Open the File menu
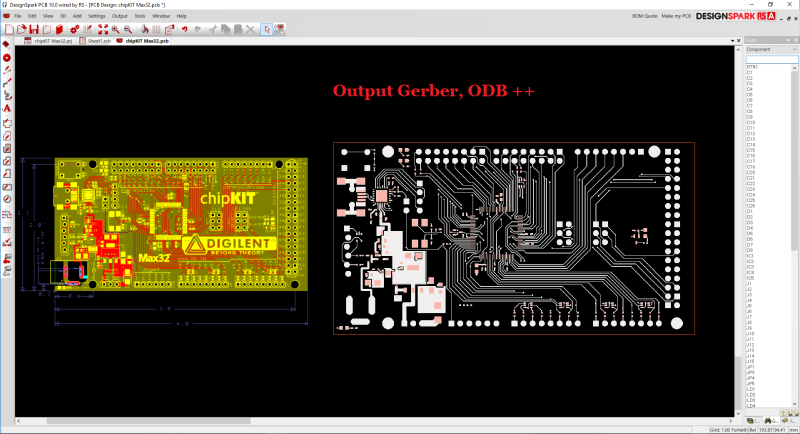This screenshot has height=434, width=800. pyautogui.click(x=18, y=16)
